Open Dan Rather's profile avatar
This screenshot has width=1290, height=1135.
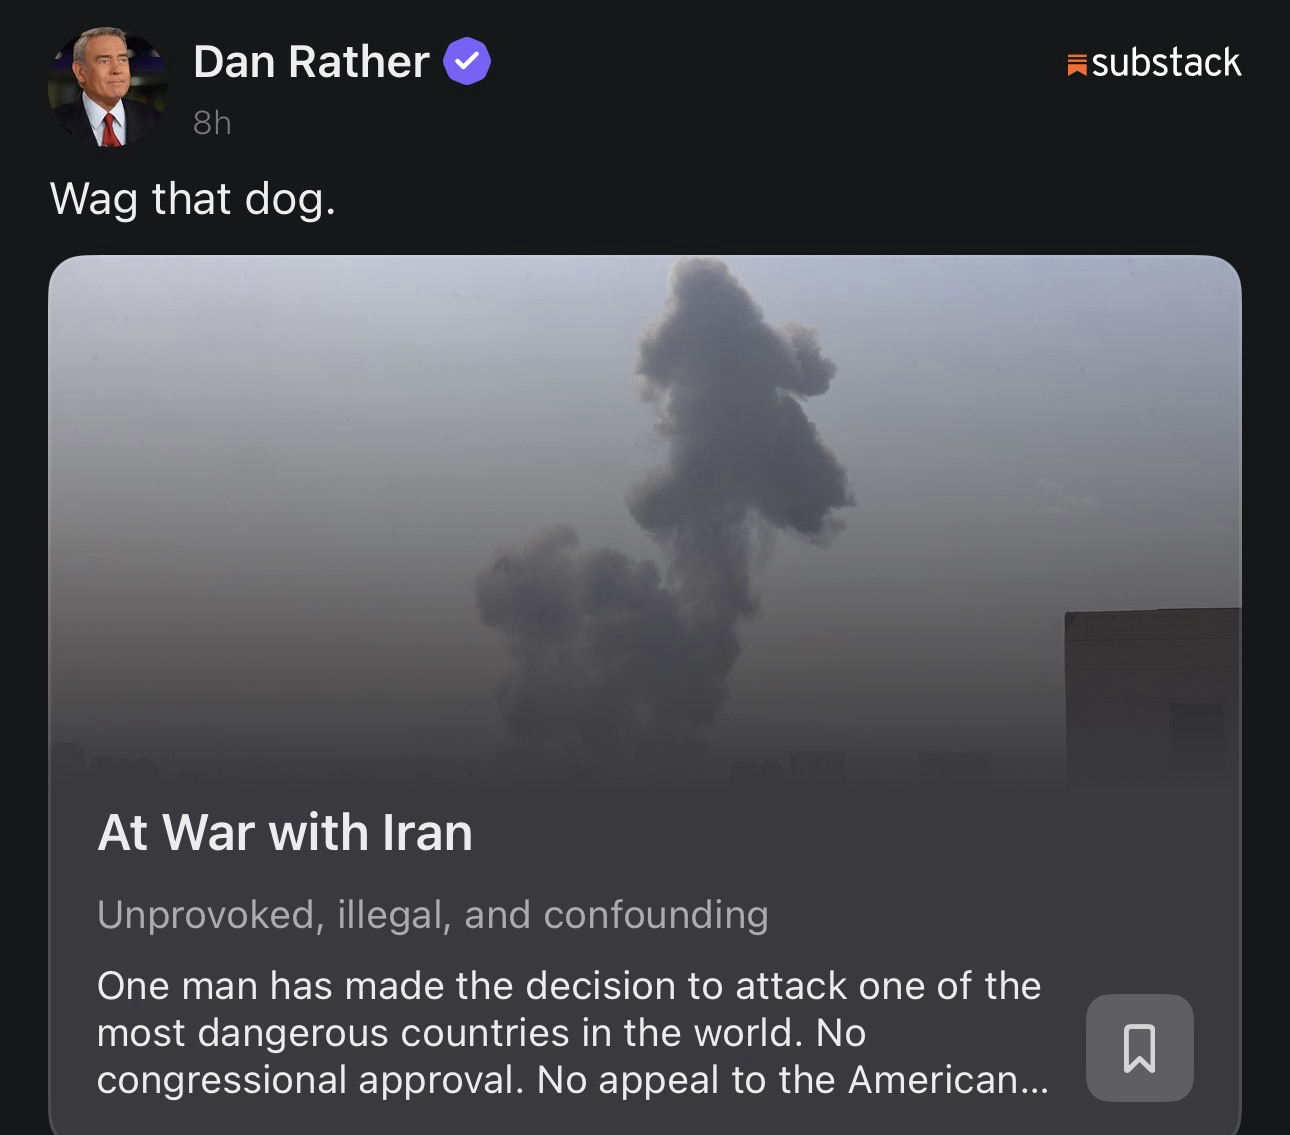[x=108, y=89]
